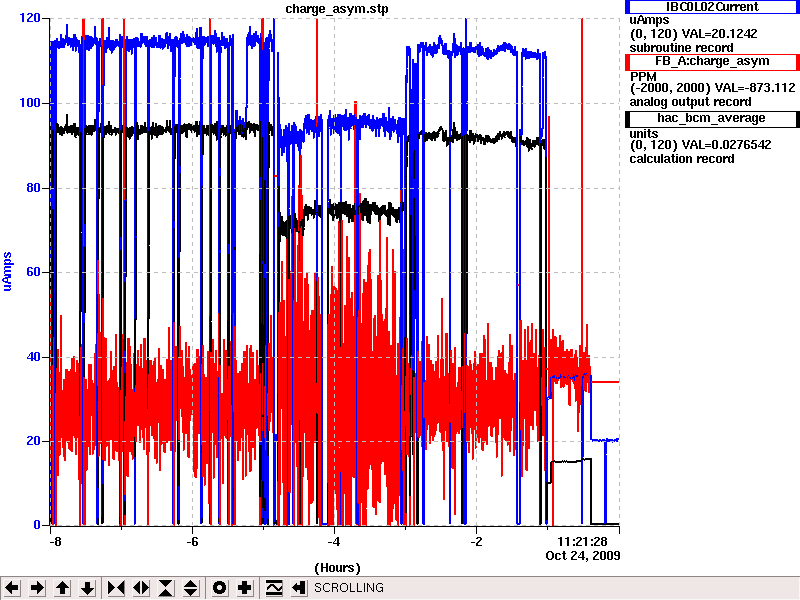Click the PPM units label
Image resolution: width=800 pixels, height=600 pixels.
coord(643,77)
